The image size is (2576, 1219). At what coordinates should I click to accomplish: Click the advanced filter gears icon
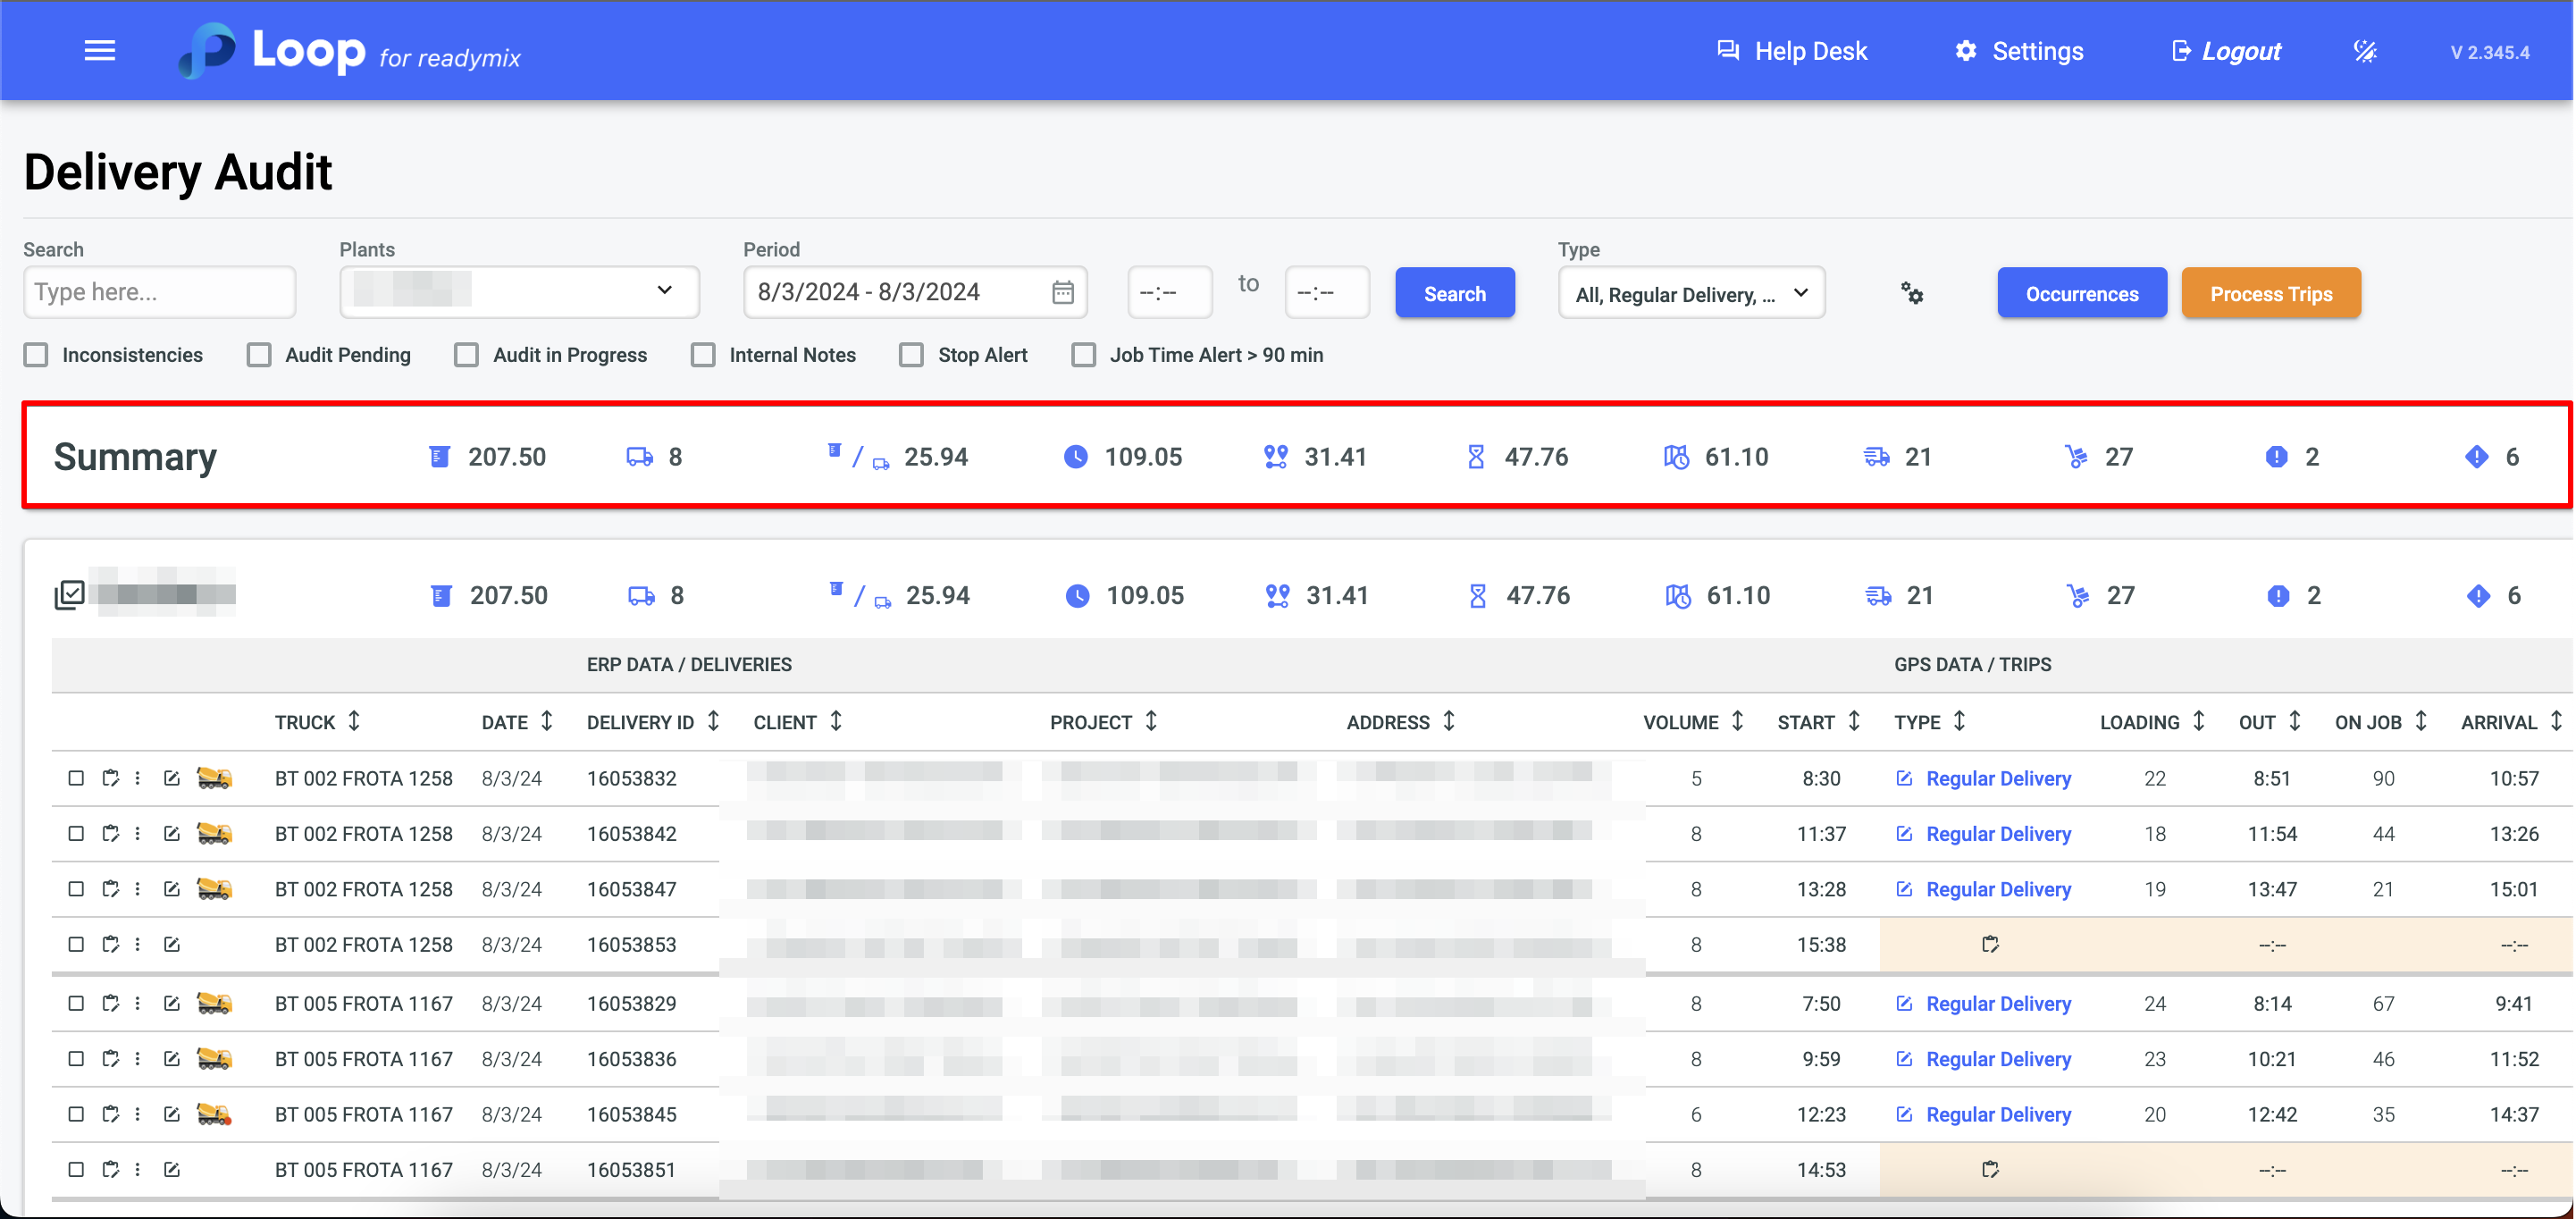coord(1911,294)
